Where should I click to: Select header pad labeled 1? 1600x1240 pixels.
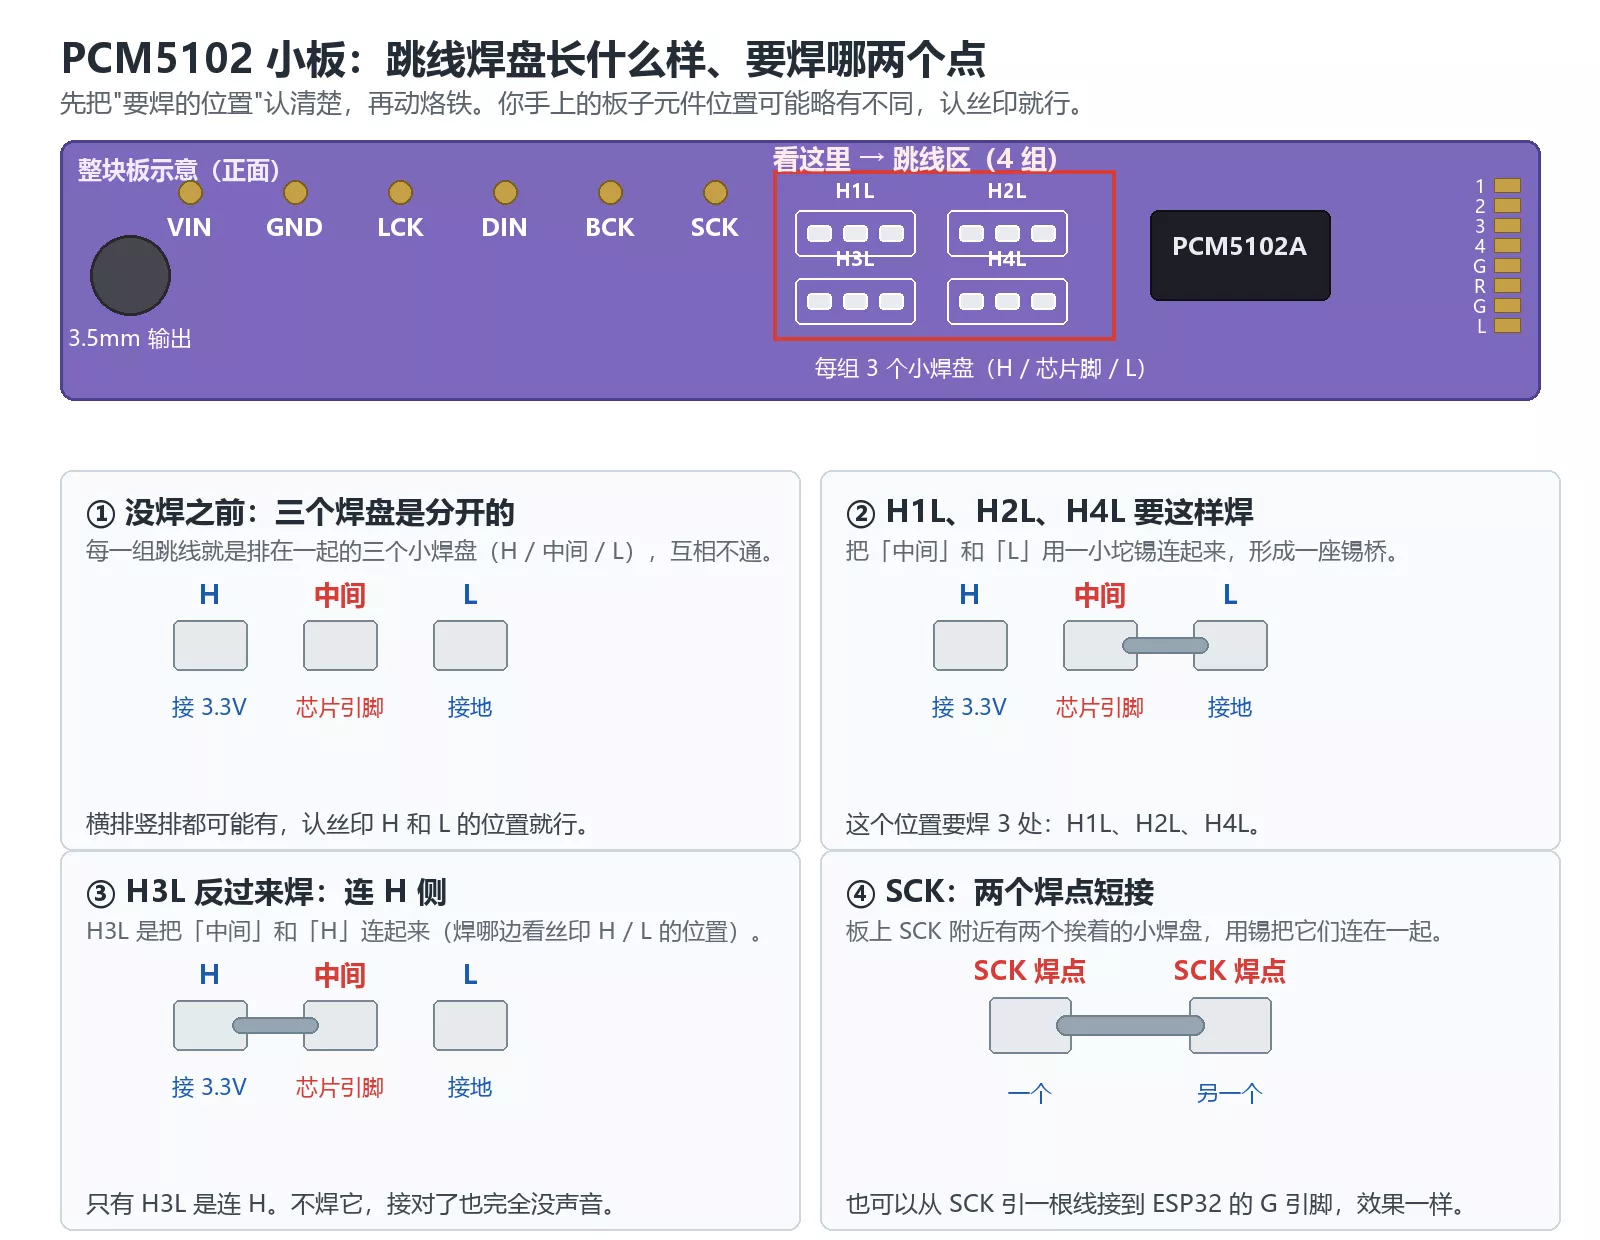tap(1507, 185)
